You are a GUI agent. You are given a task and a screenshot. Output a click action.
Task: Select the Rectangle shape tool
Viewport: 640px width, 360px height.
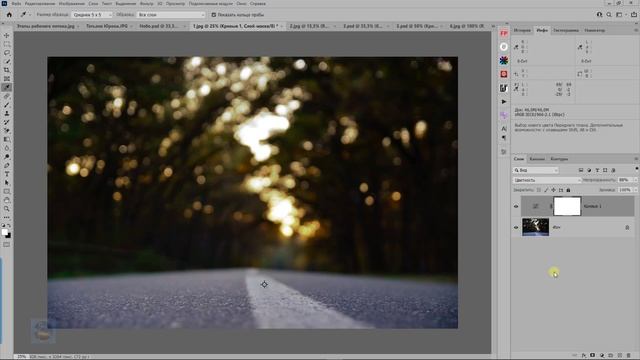(x=7, y=191)
